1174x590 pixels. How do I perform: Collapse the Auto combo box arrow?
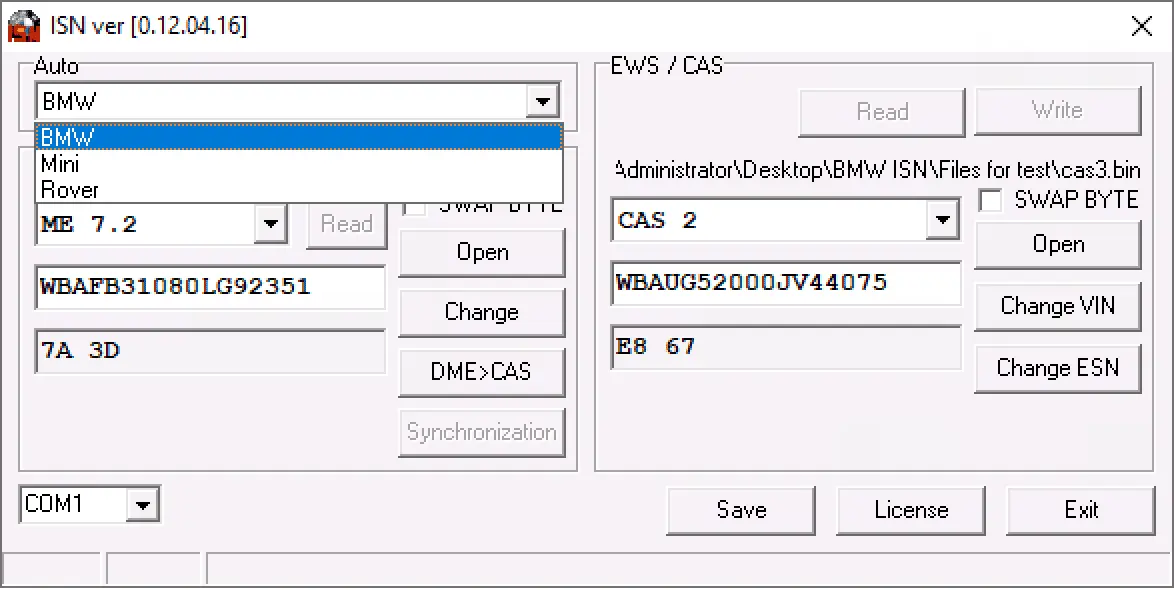tap(542, 101)
